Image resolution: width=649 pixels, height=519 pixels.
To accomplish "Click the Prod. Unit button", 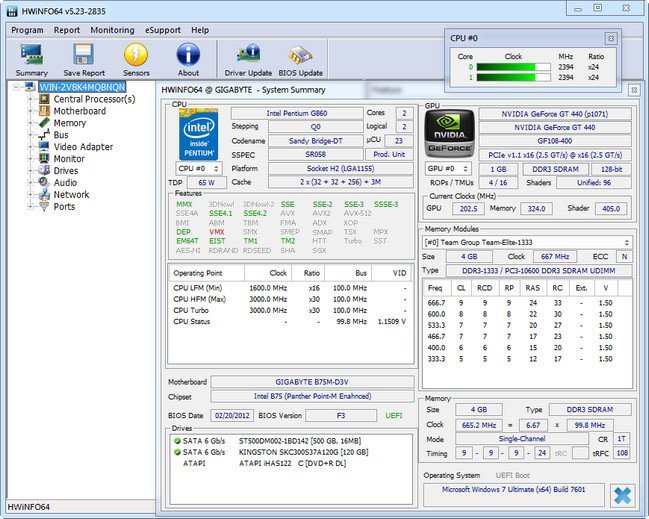I will 389,154.
